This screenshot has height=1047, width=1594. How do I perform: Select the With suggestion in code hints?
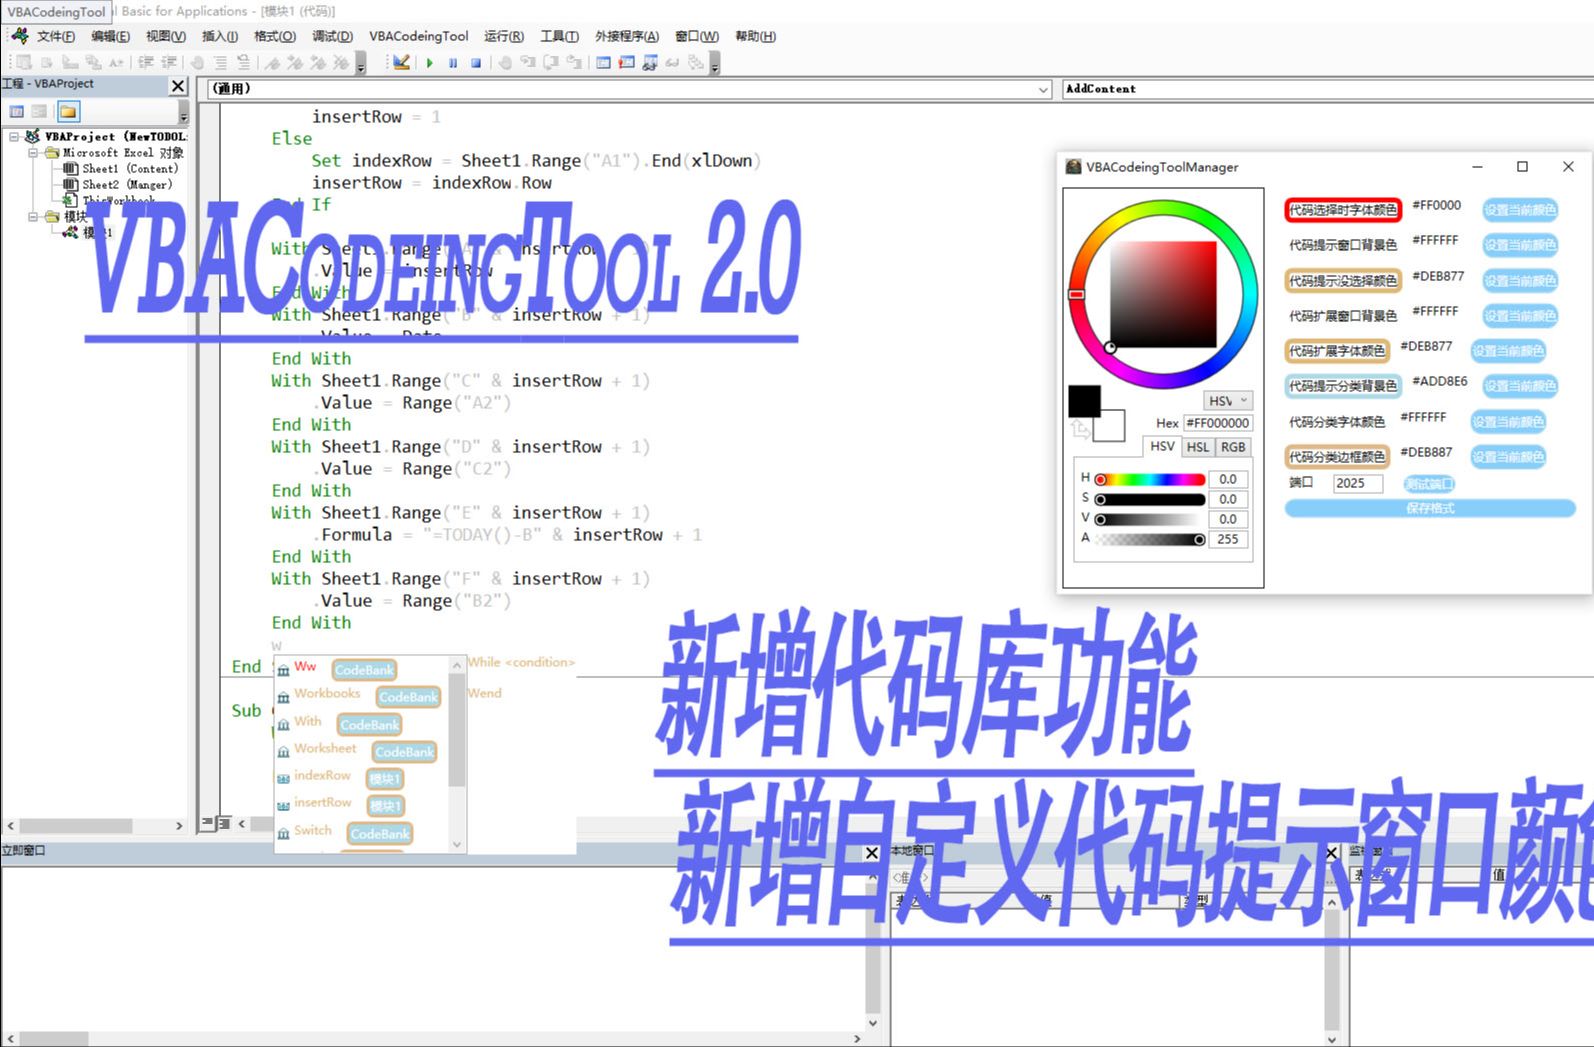click(x=308, y=721)
